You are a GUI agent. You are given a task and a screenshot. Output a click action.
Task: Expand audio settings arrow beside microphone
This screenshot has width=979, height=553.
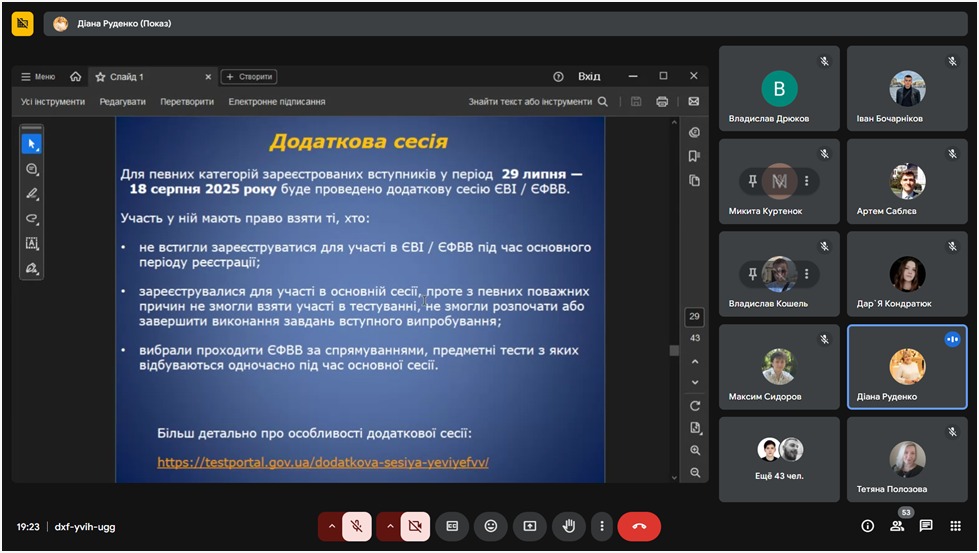coord(331,526)
